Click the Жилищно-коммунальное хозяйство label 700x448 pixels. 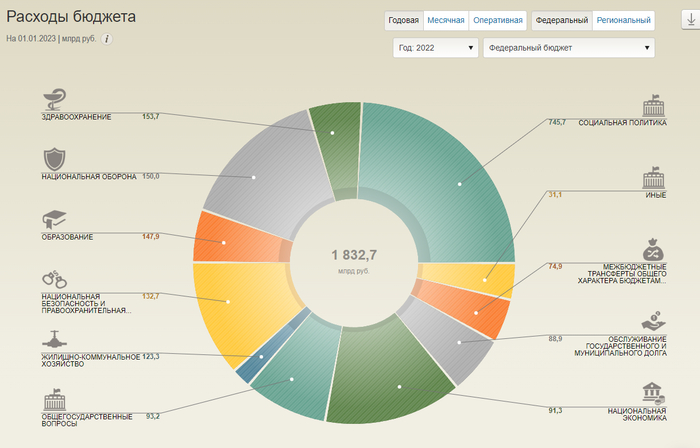tap(91, 360)
